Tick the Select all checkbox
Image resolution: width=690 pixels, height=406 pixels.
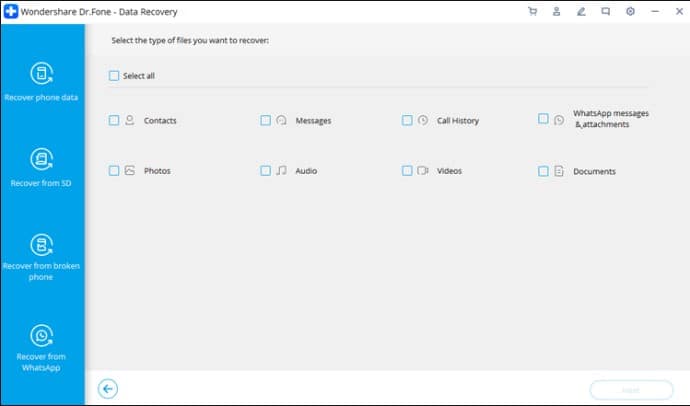point(114,76)
